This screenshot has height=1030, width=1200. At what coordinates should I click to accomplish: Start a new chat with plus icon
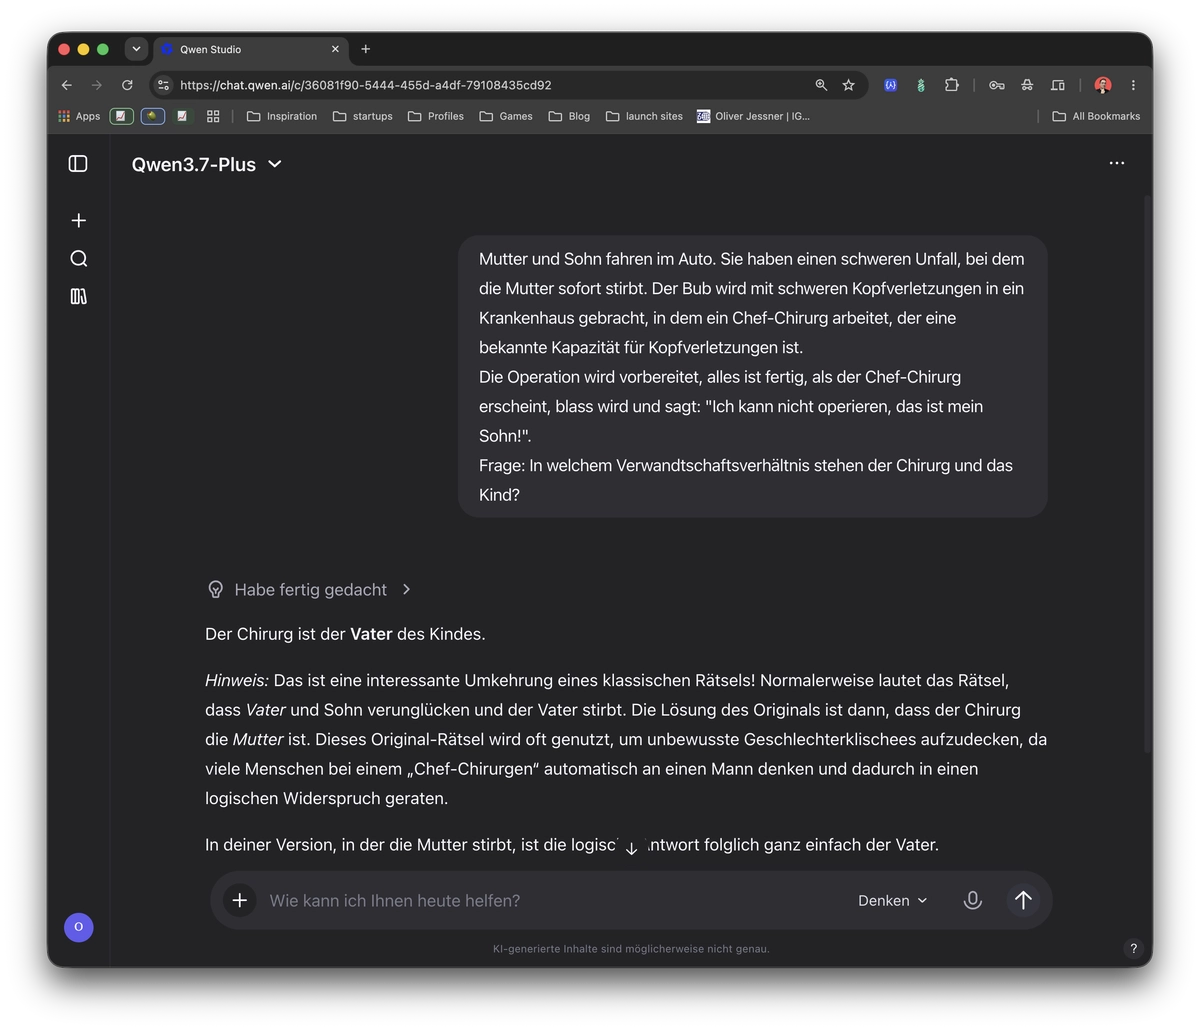[x=79, y=220]
